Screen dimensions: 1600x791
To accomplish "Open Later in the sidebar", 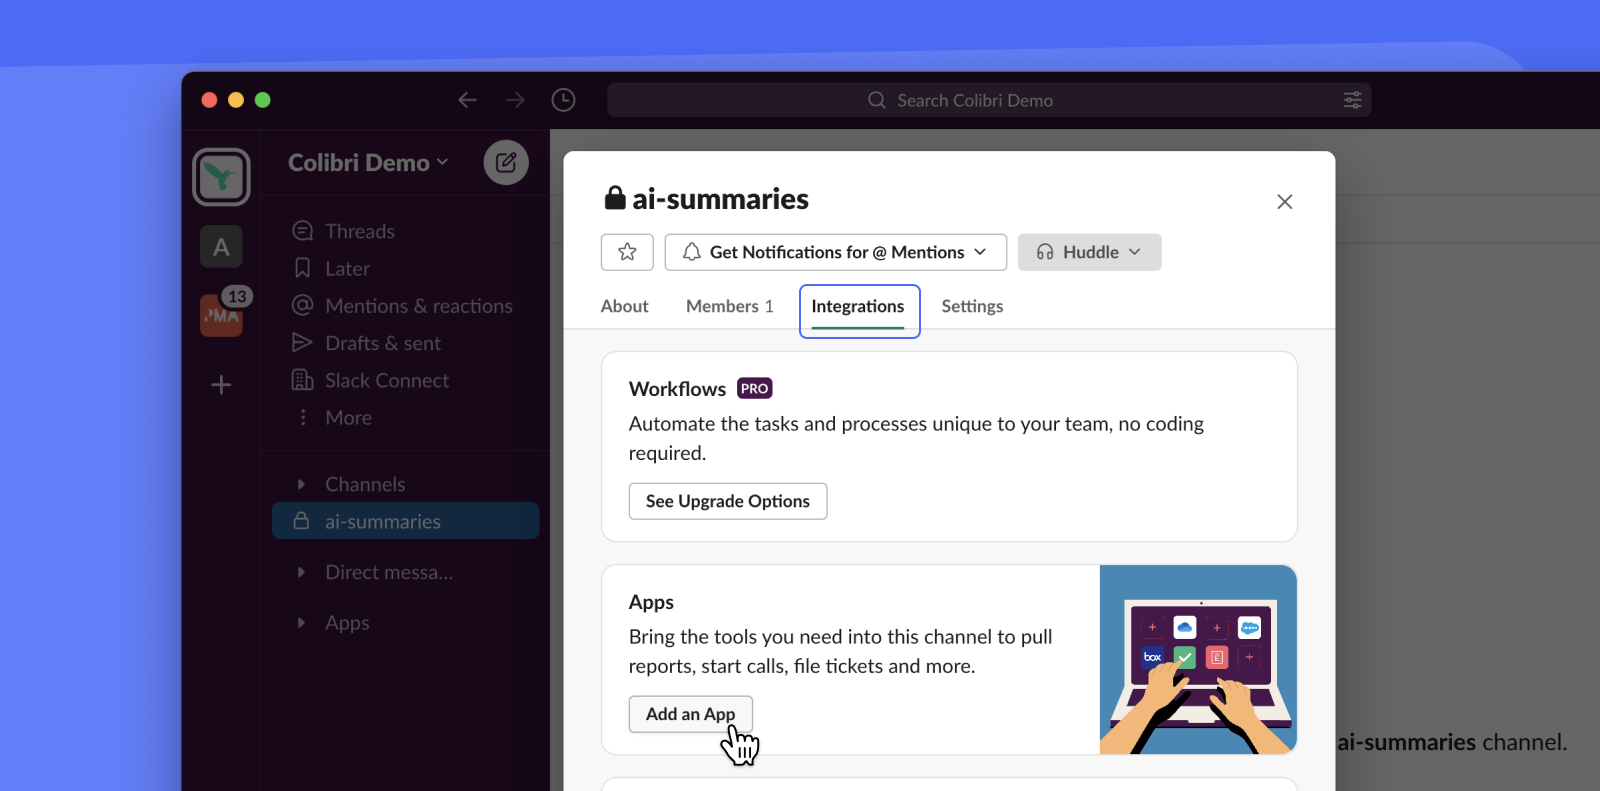I will click(x=347, y=269).
